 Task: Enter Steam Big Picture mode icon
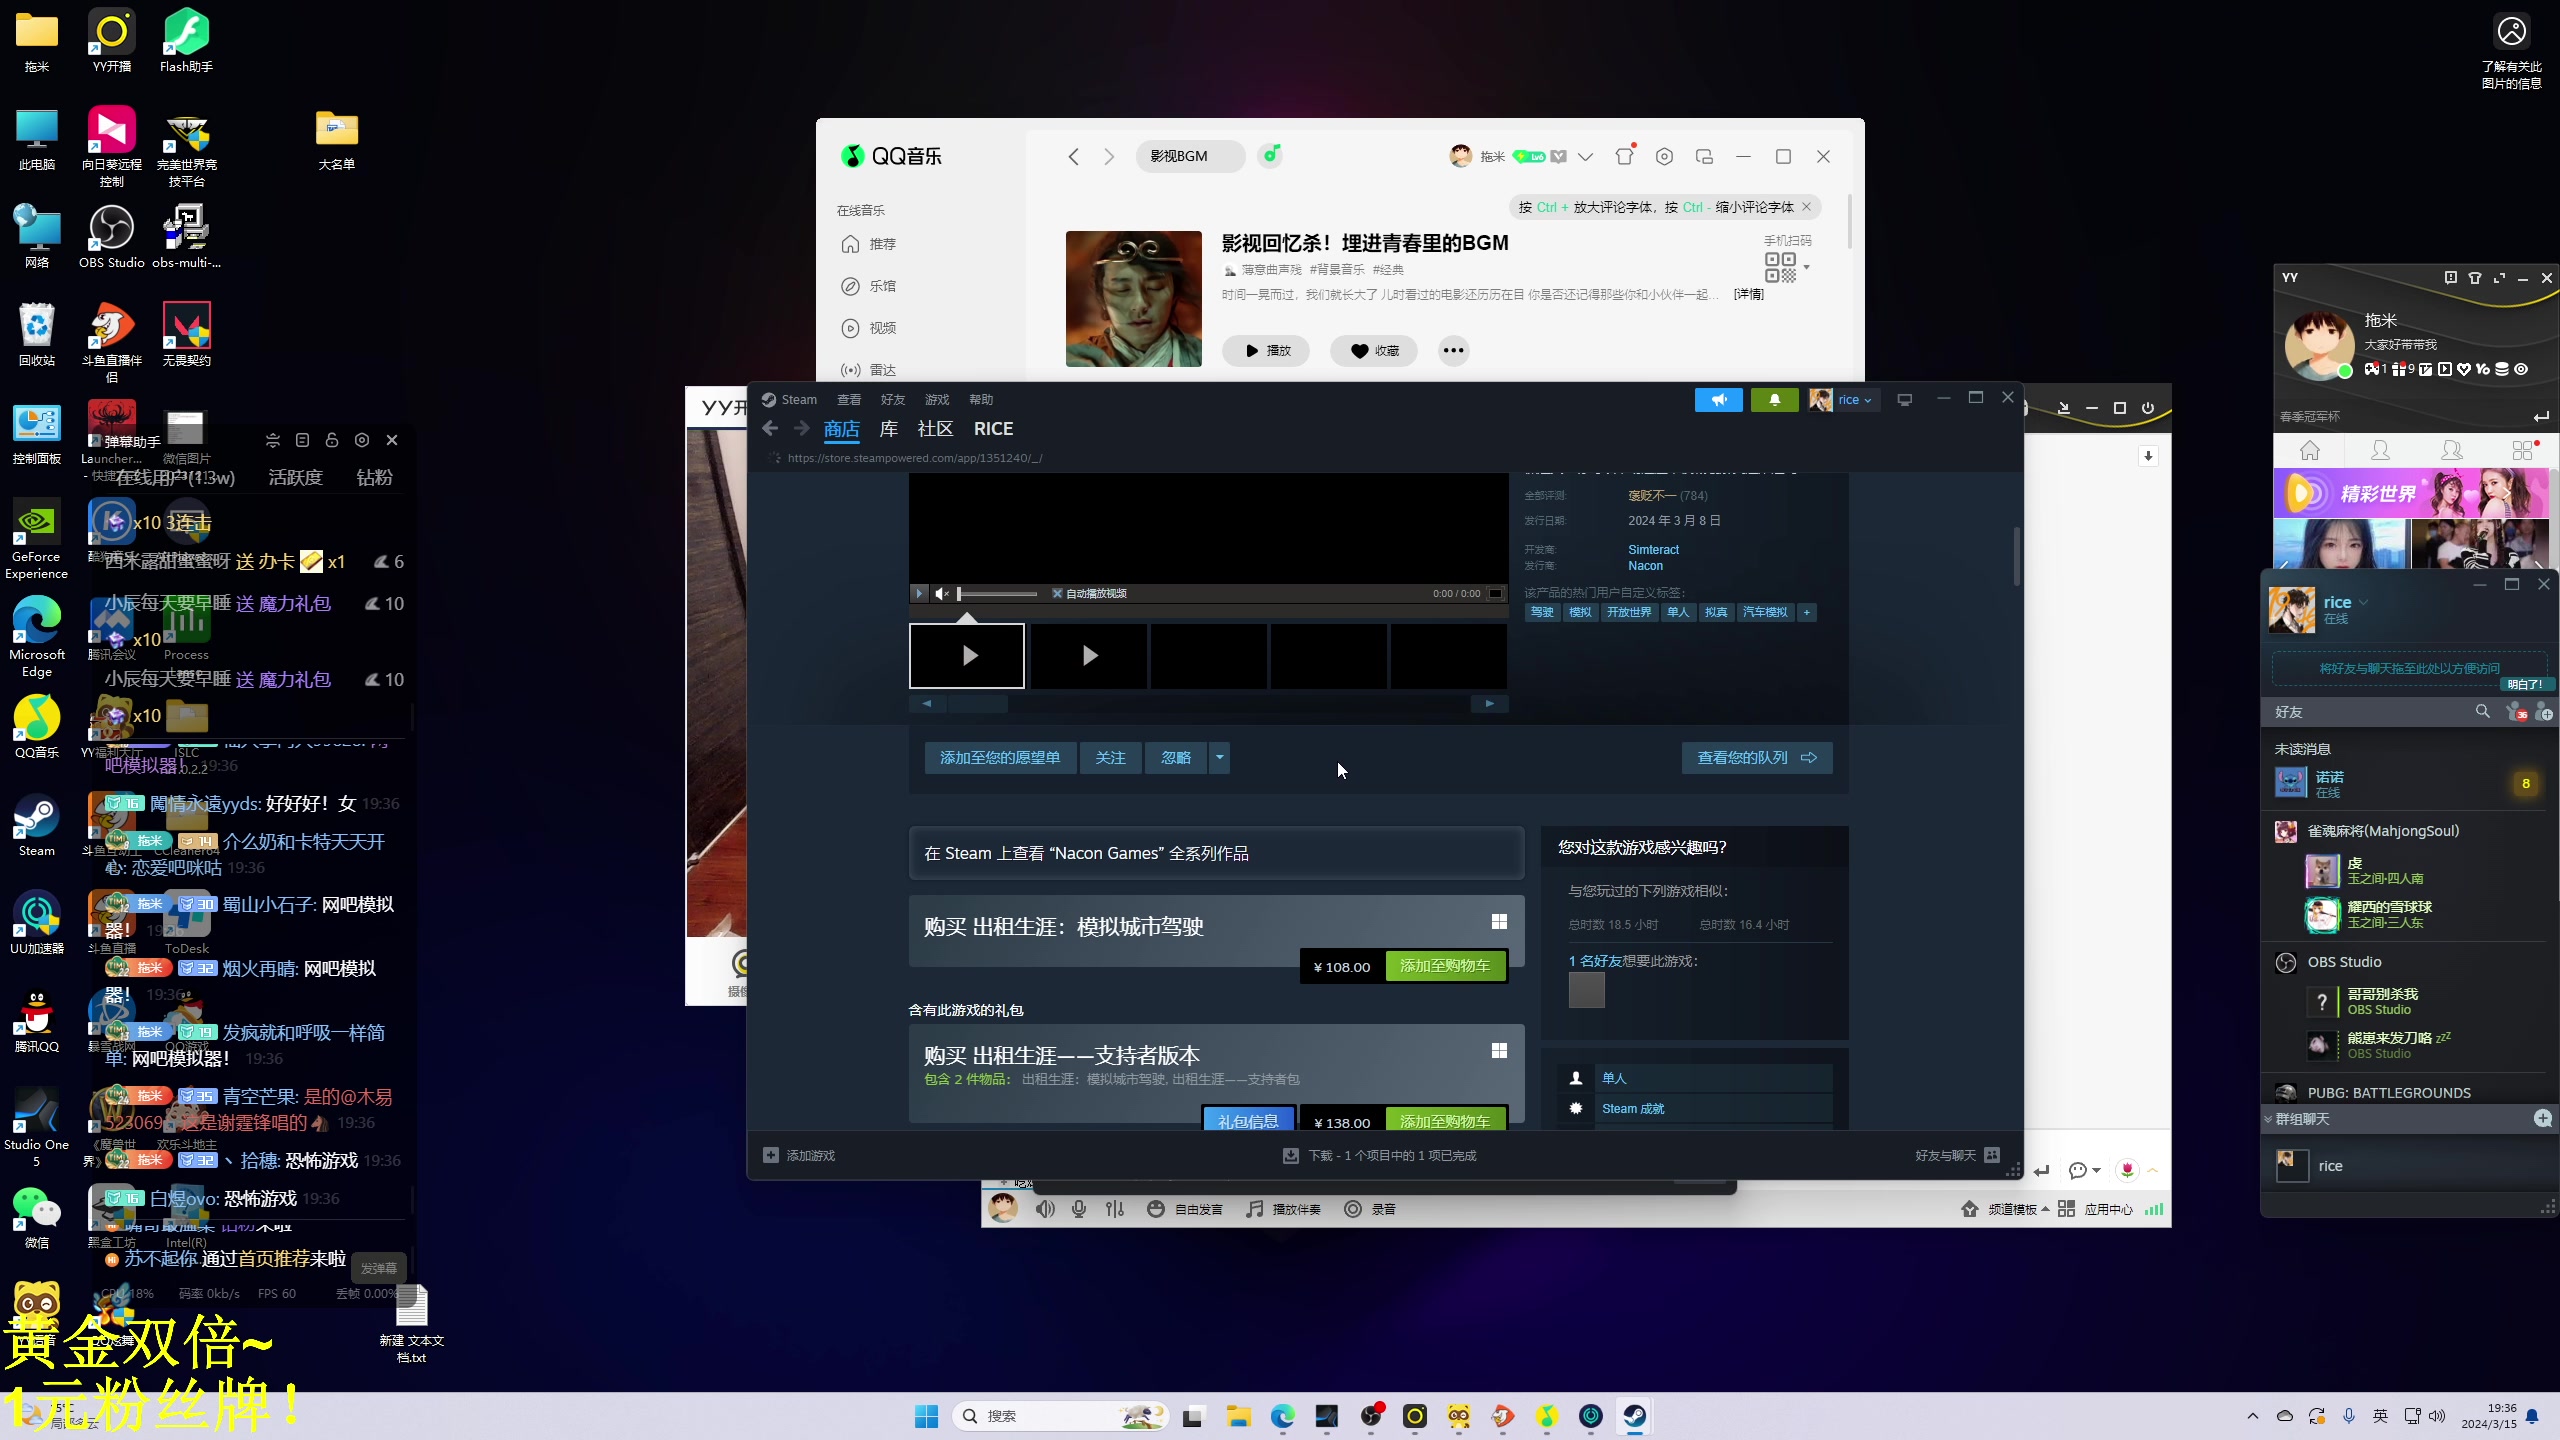tap(1905, 400)
